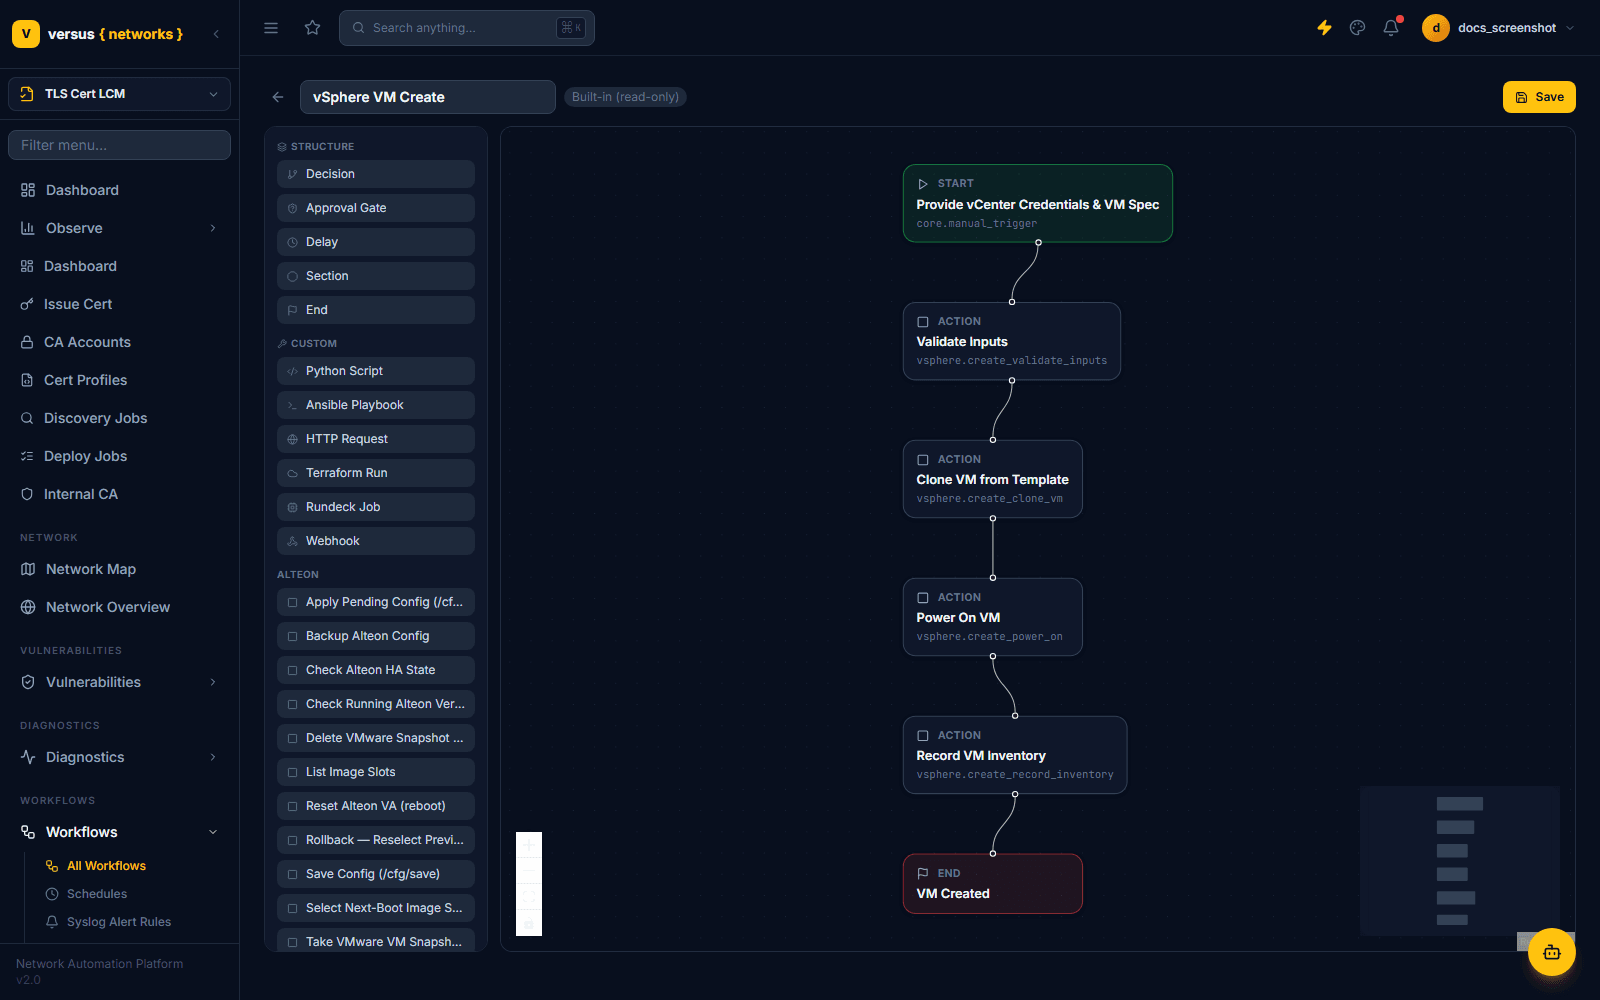Select the Clone VM from Template node

pyautogui.click(x=993, y=479)
